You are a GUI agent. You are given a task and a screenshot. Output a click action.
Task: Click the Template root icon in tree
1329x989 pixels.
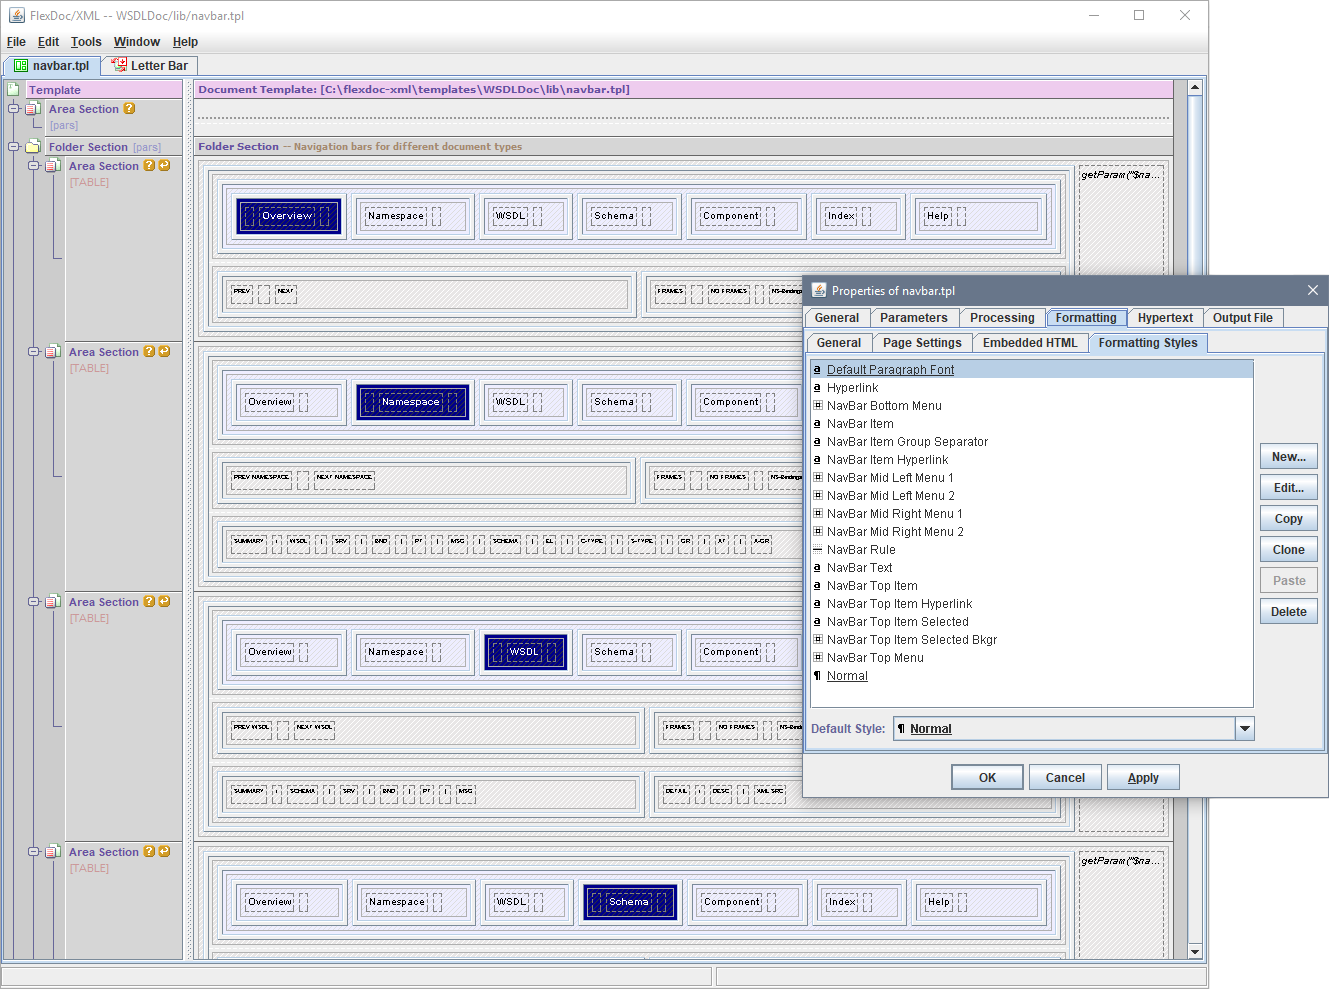[14, 90]
